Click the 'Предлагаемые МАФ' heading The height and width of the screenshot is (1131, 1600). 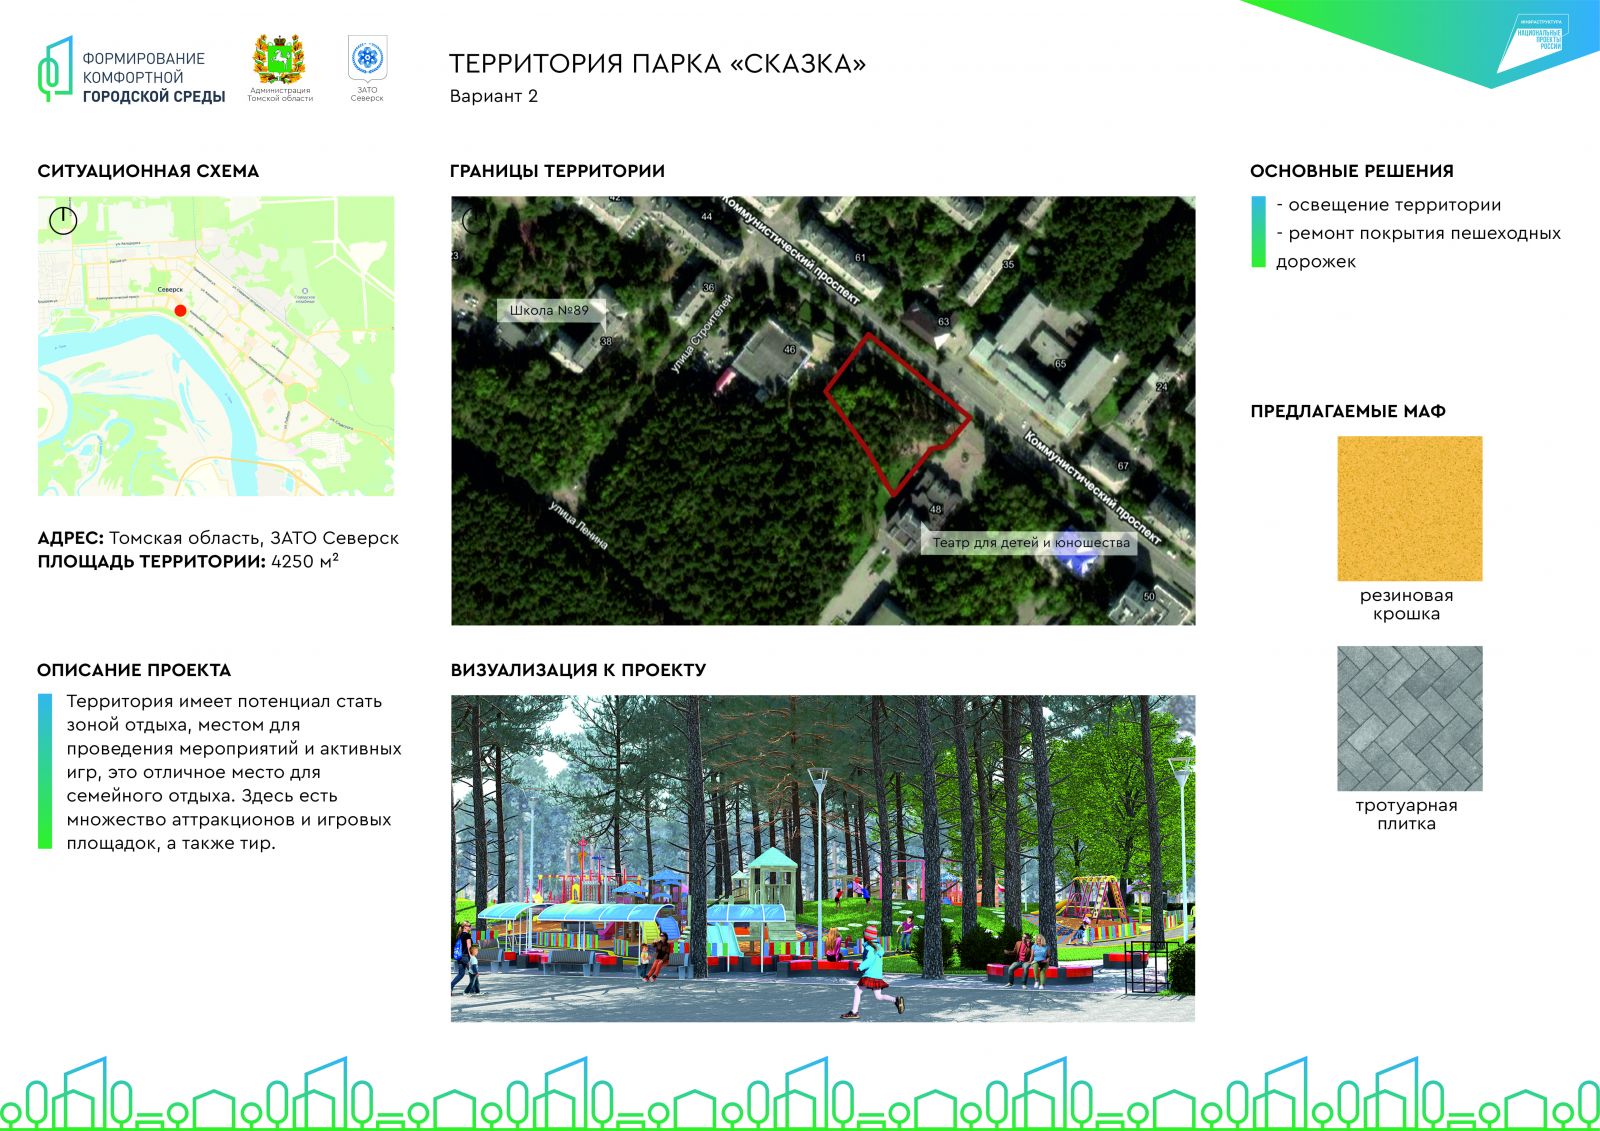click(1347, 411)
